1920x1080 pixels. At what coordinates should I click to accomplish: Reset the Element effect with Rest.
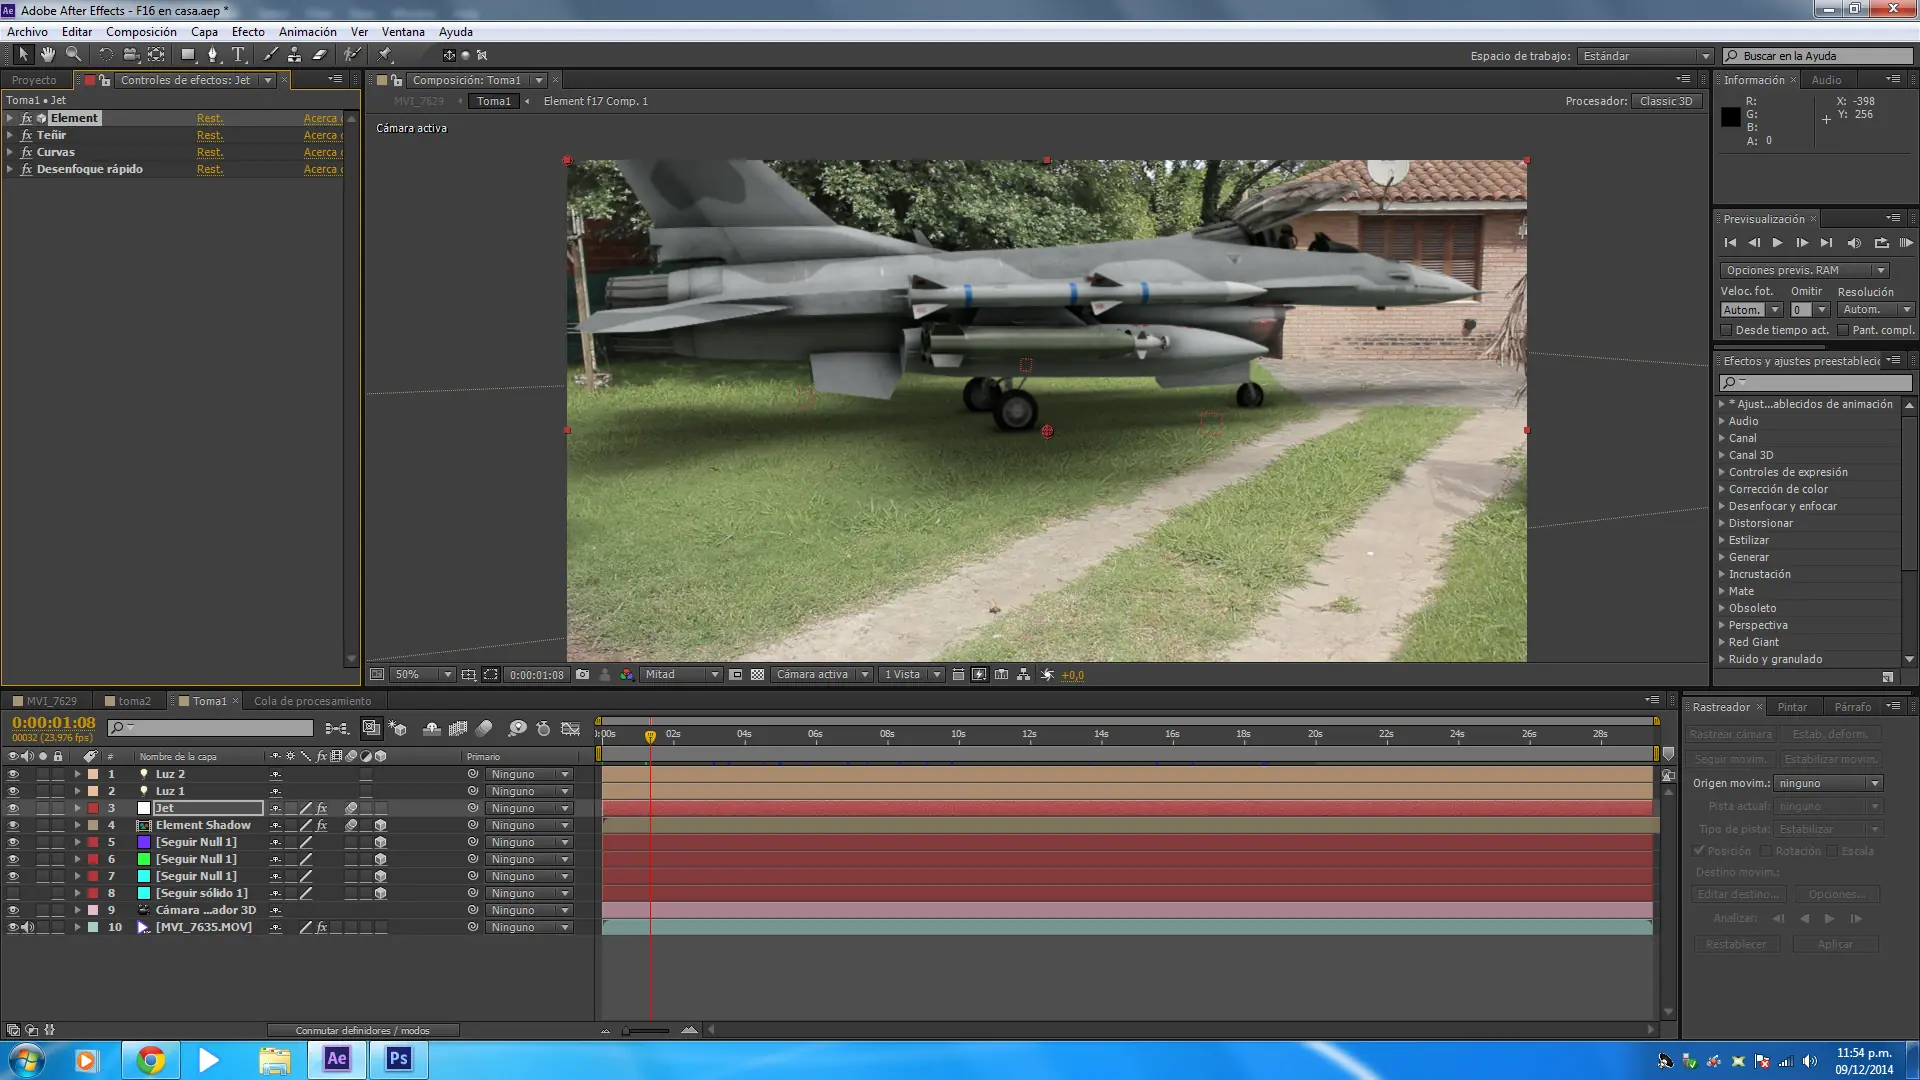tap(210, 118)
